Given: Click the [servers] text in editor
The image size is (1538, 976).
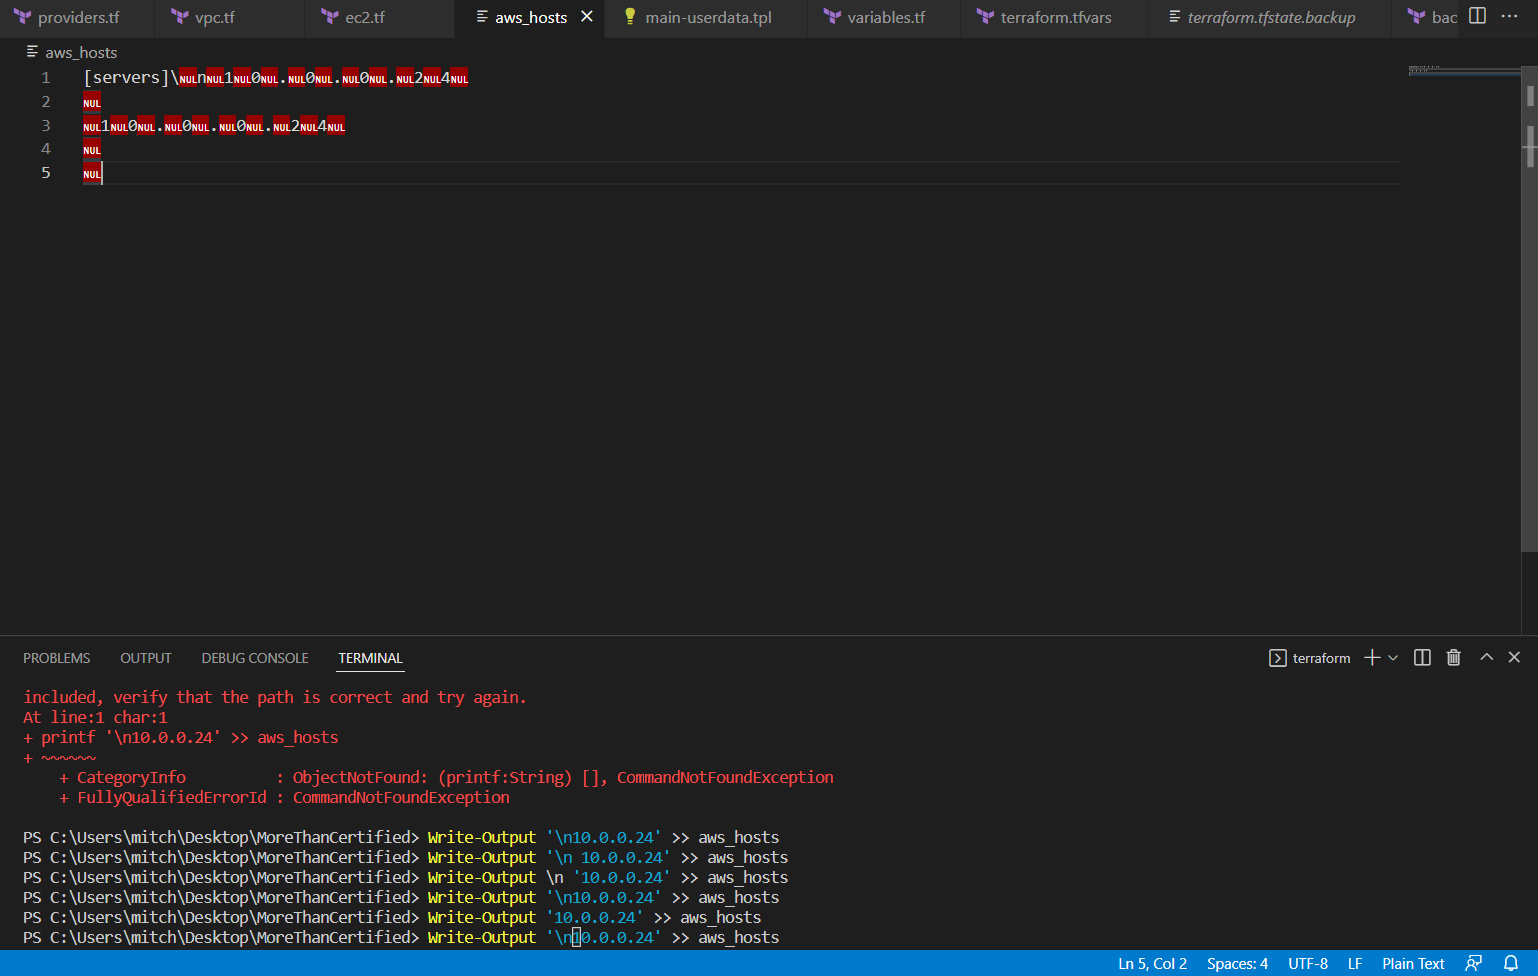Looking at the screenshot, I should point(127,78).
